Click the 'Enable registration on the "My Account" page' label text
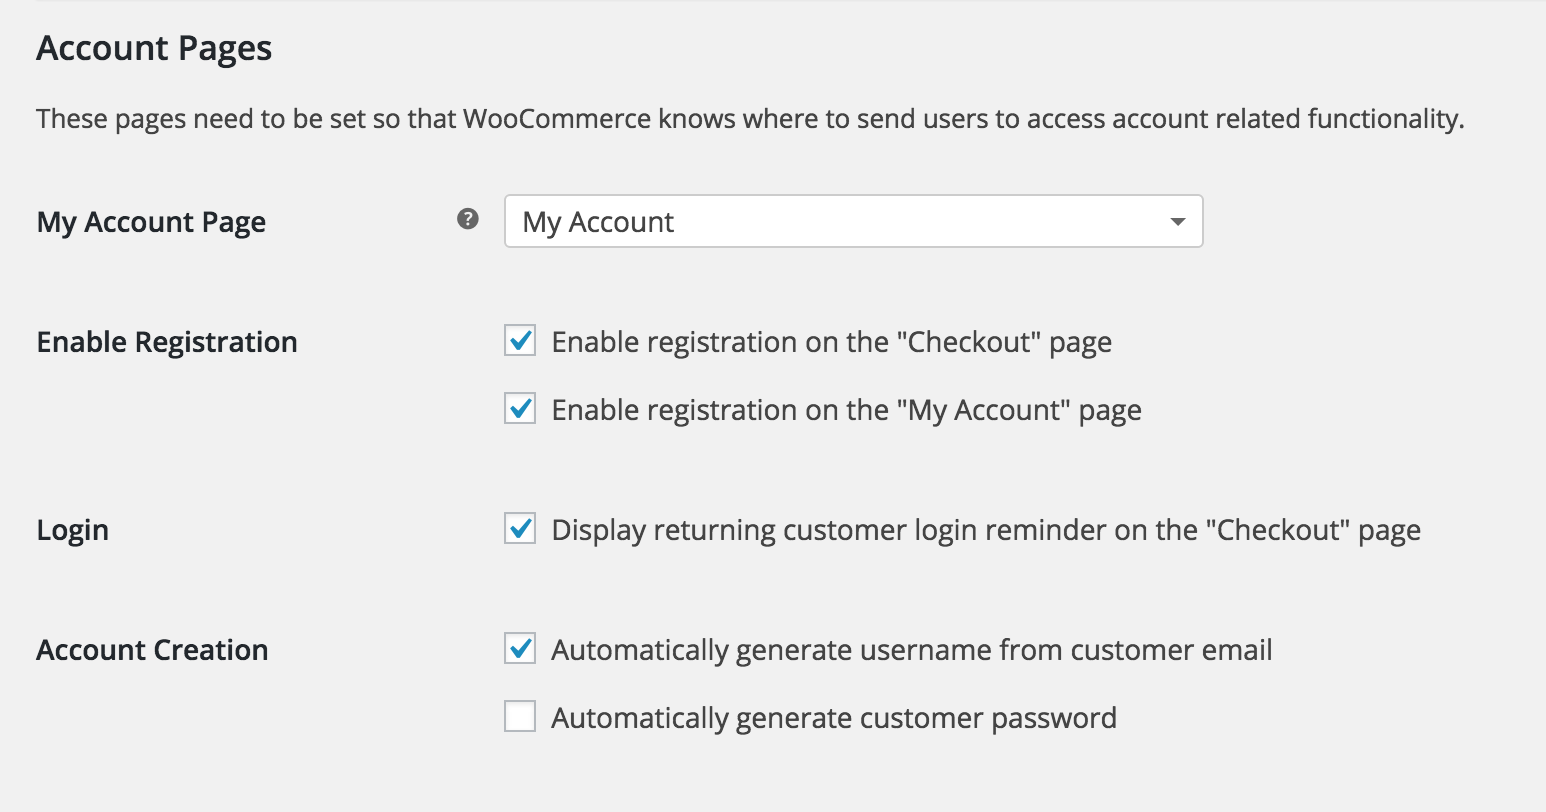Image resolution: width=1546 pixels, height=812 pixels. pos(846,410)
